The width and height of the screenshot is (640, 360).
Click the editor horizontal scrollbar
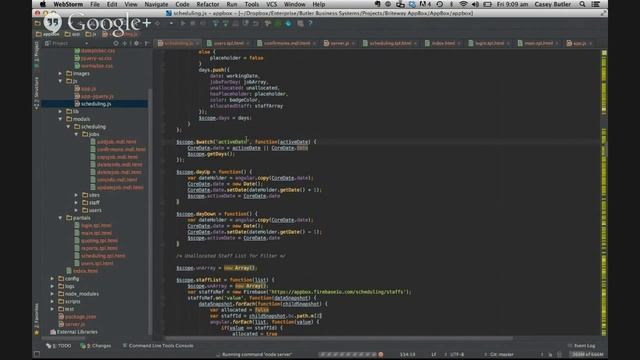point(339,338)
